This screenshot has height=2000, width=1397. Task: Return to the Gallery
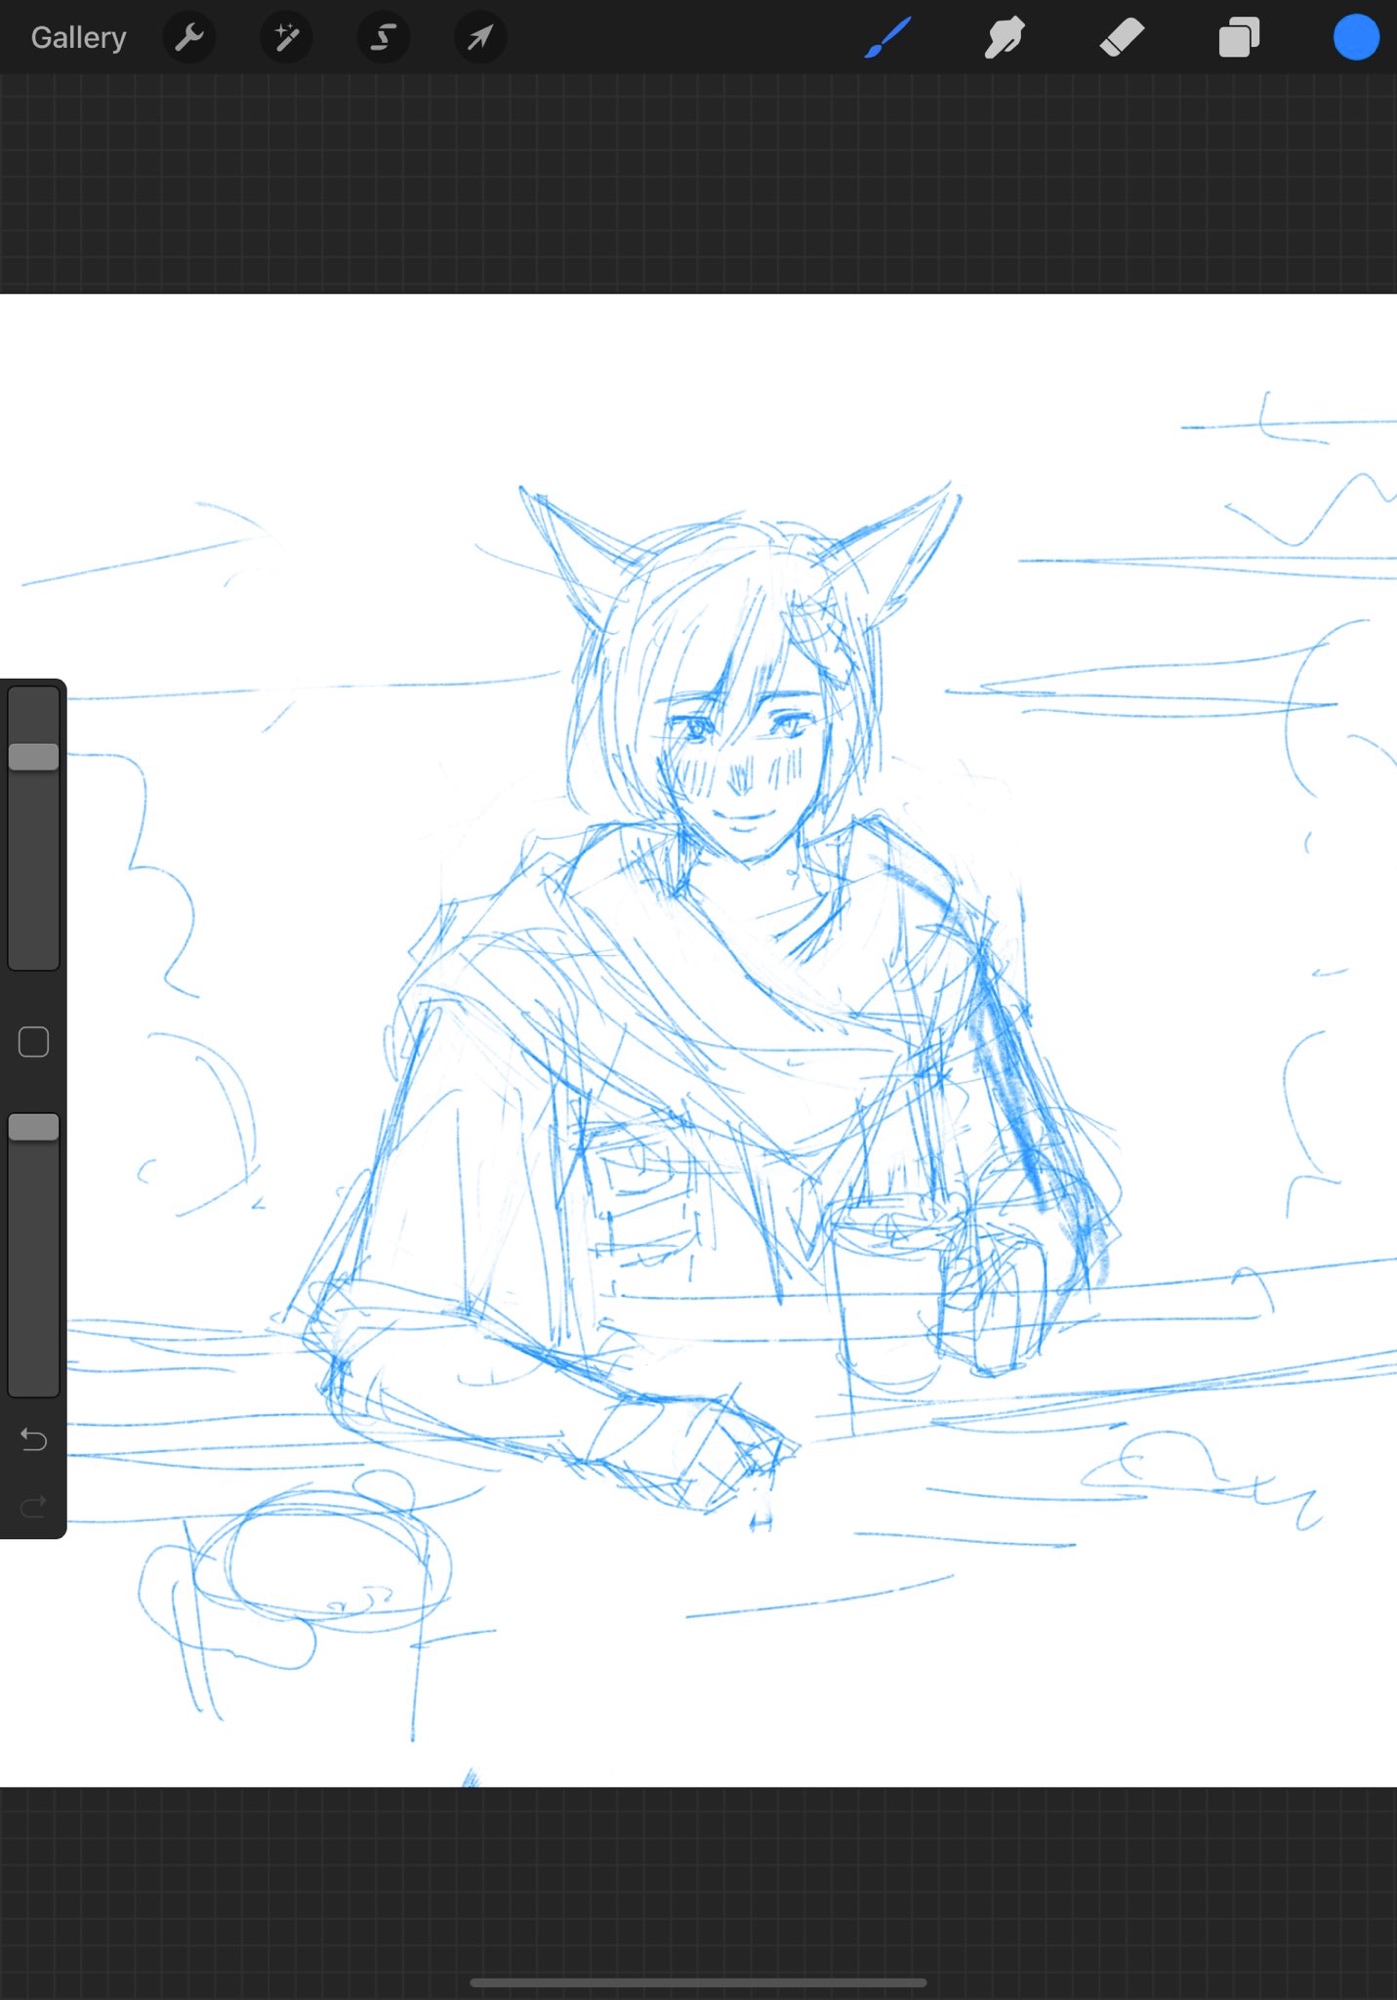pyautogui.click(x=78, y=38)
